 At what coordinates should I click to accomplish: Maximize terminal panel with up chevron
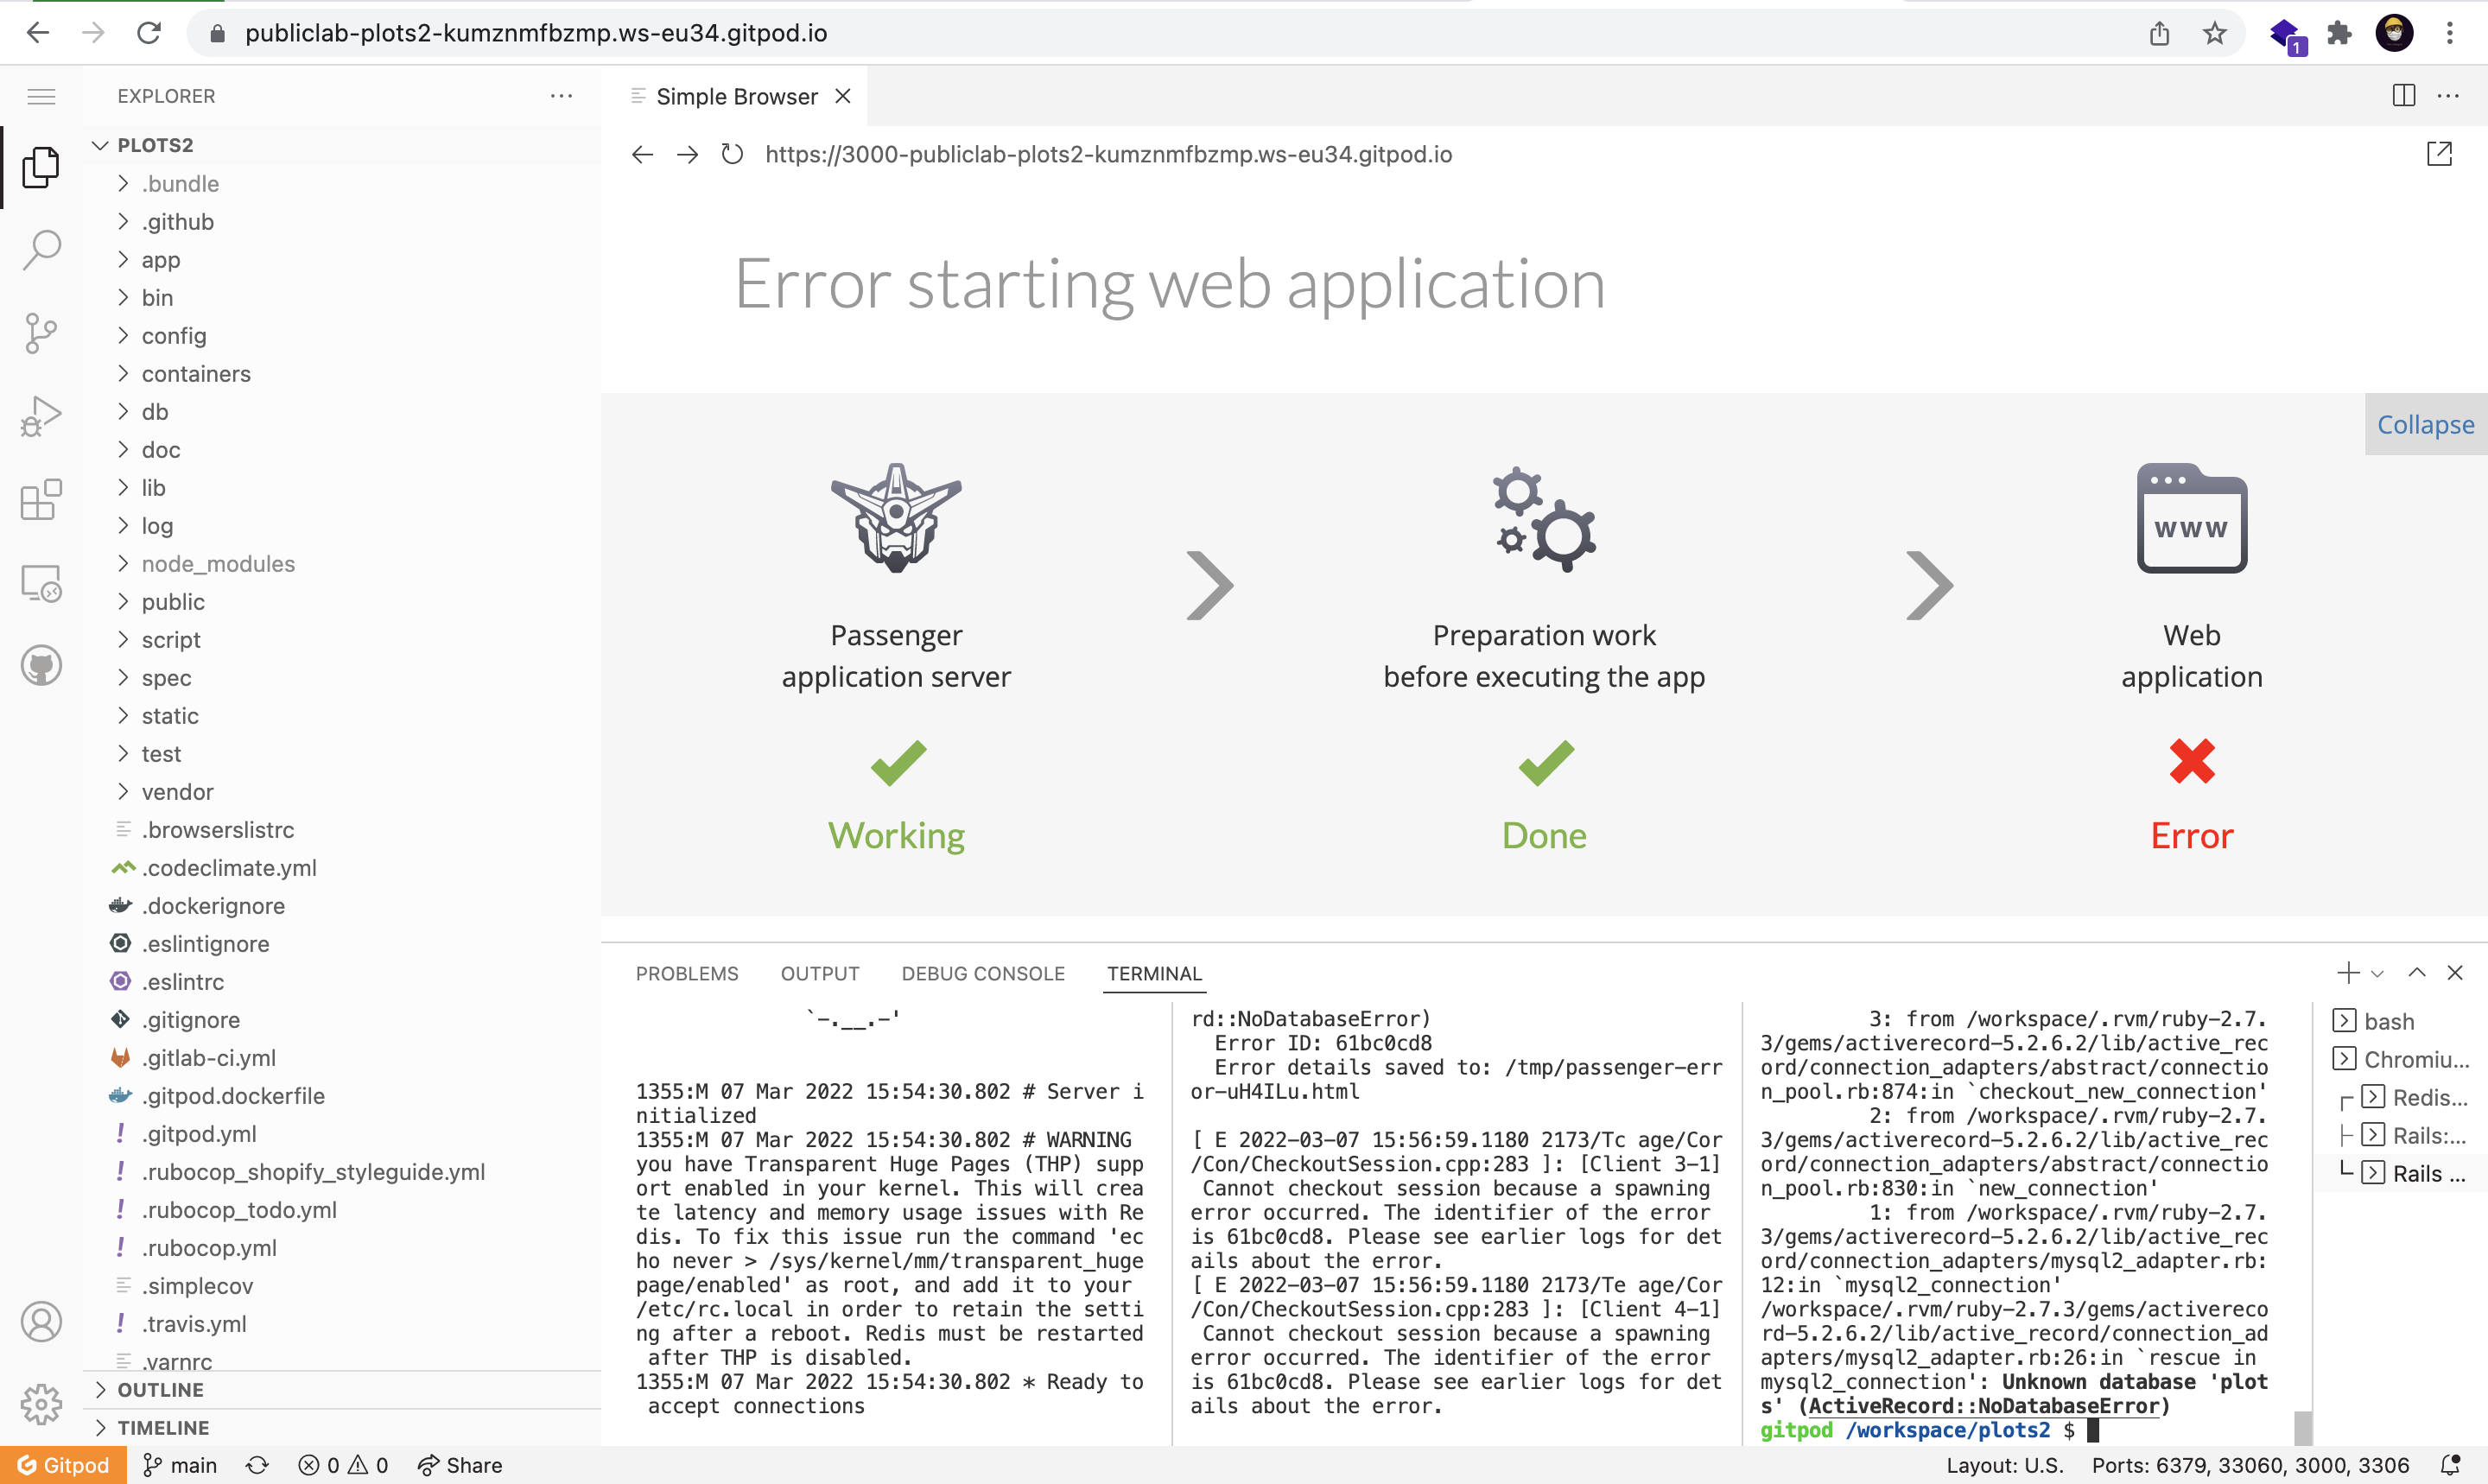[2416, 972]
